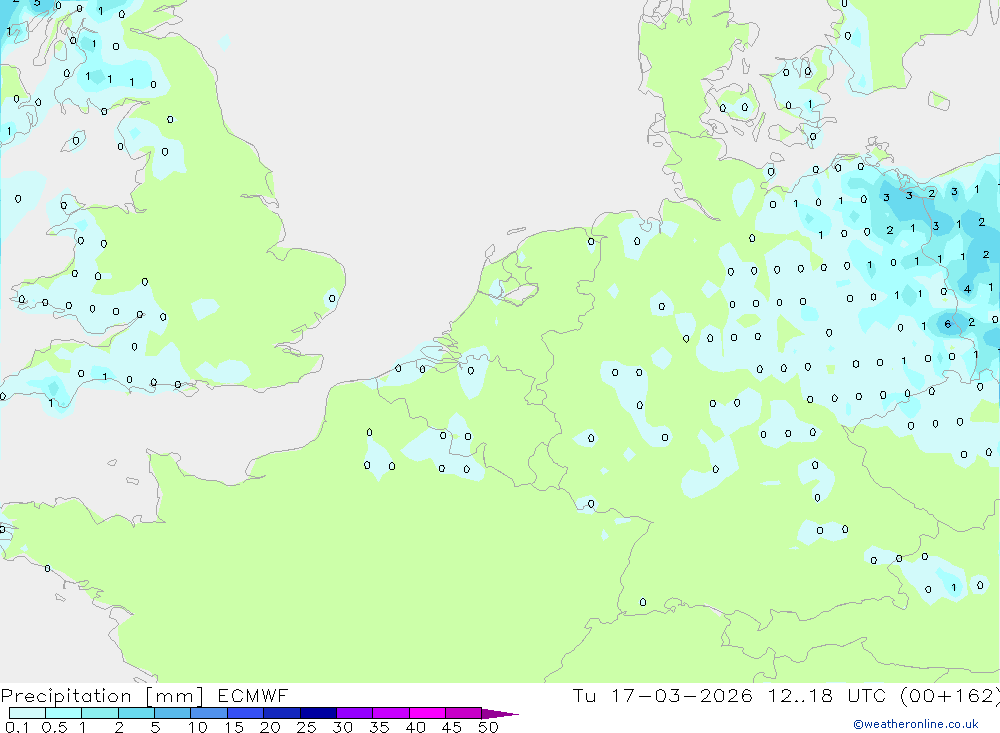1000x733 pixels.
Task: Click the '20' legend scale label
Action: tap(270, 727)
